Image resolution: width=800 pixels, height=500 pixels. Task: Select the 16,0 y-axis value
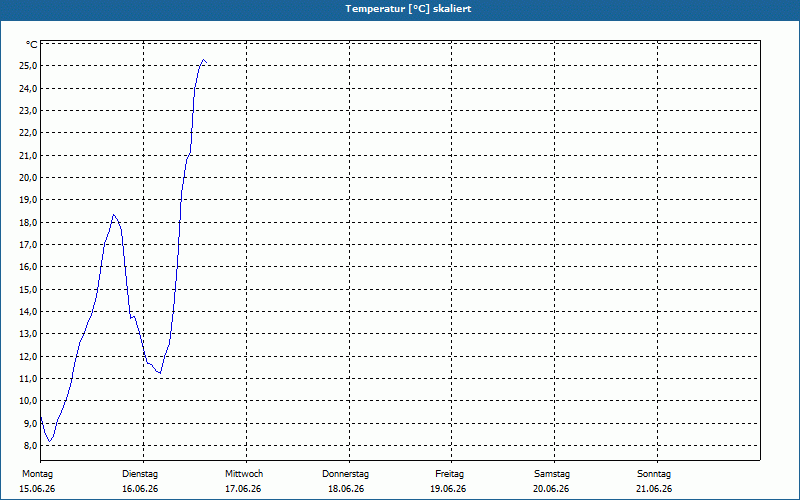(x=29, y=267)
